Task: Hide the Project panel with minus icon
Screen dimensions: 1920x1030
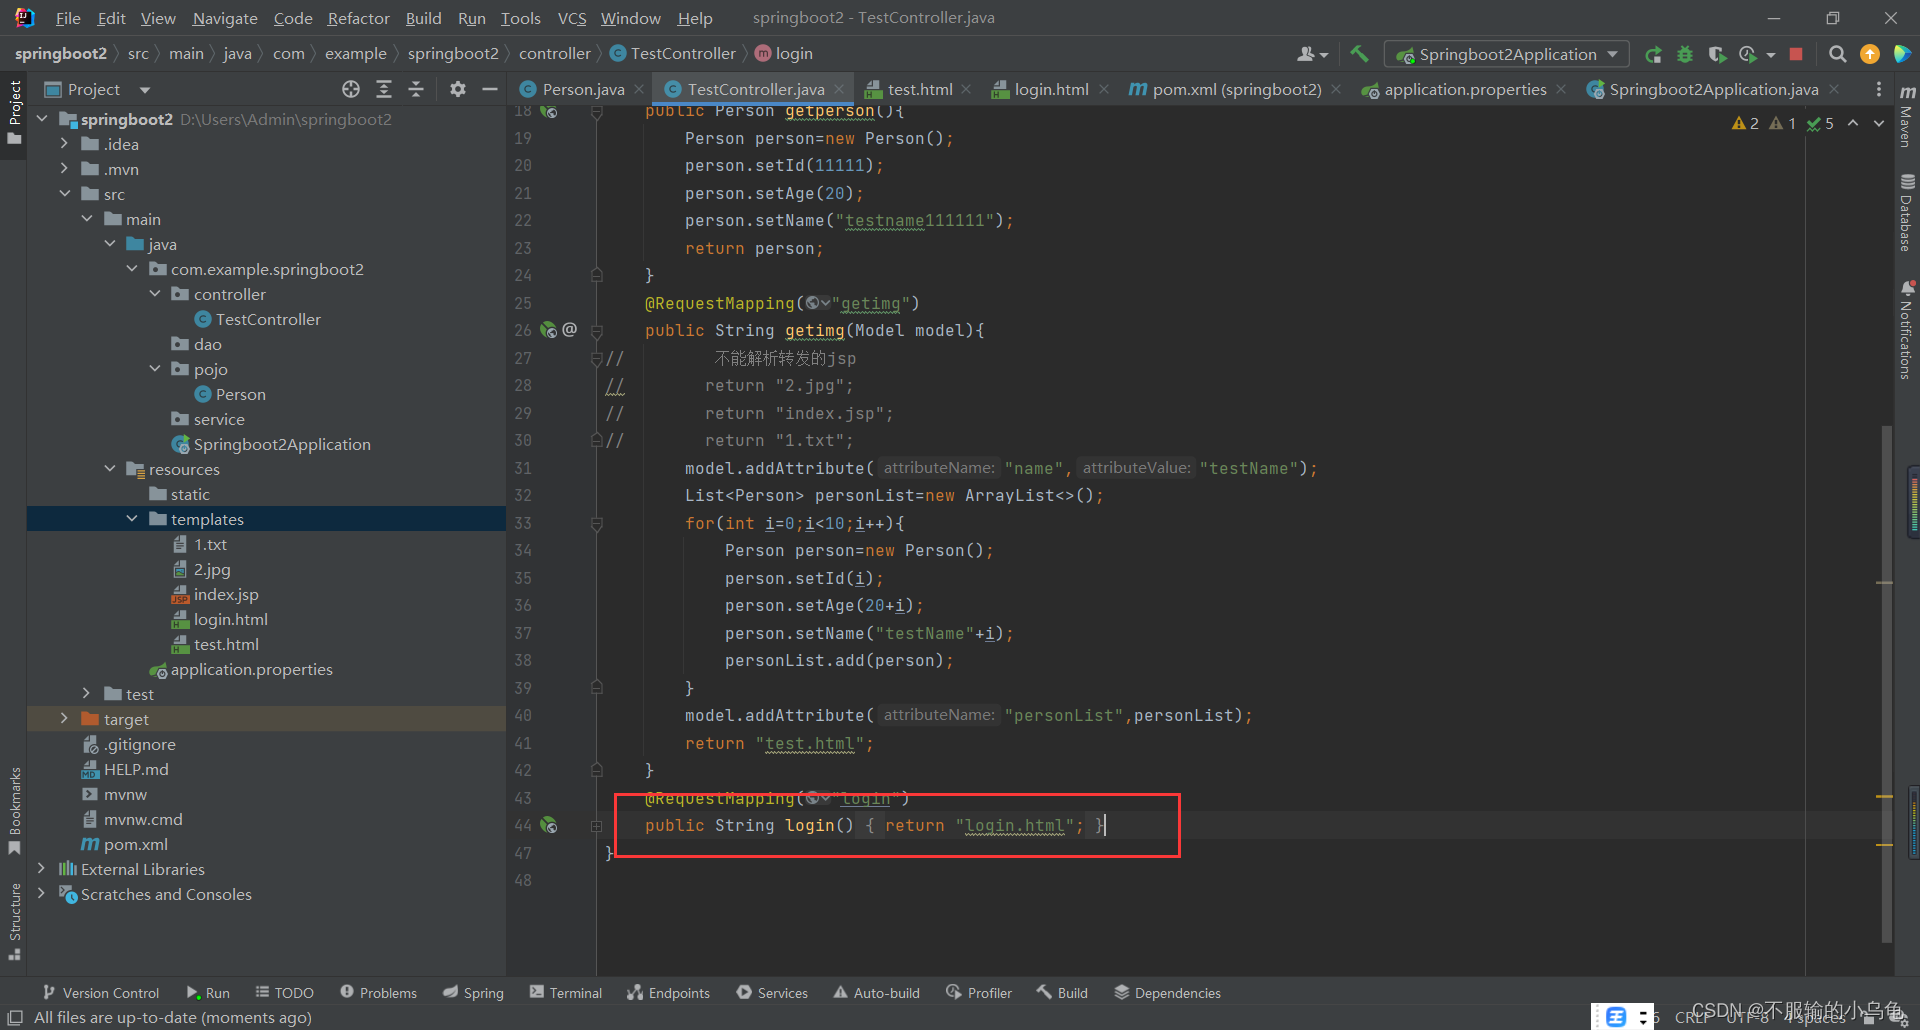Action: point(489,89)
